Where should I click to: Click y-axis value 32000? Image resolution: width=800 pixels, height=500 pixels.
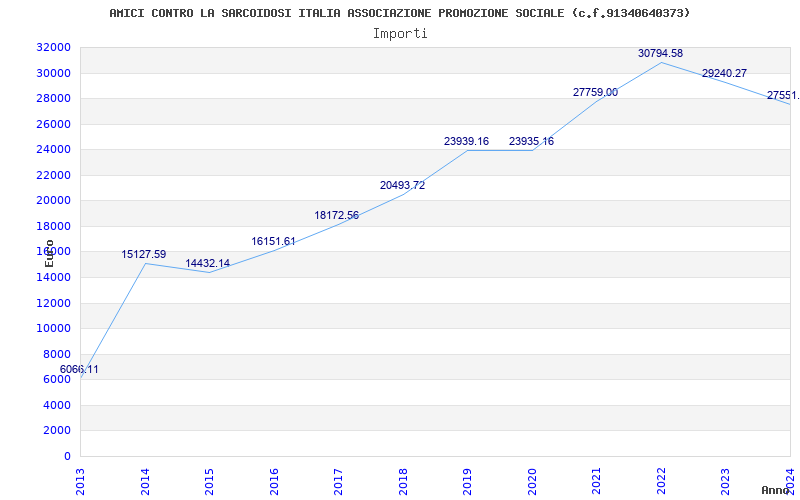pos(53,47)
